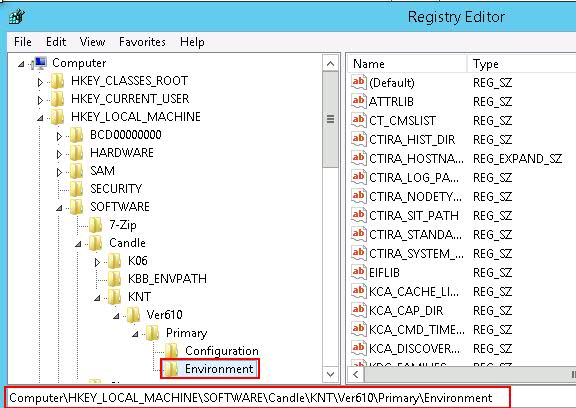
Task: Click tree pane scroll up arrow
Action: coord(330,64)
